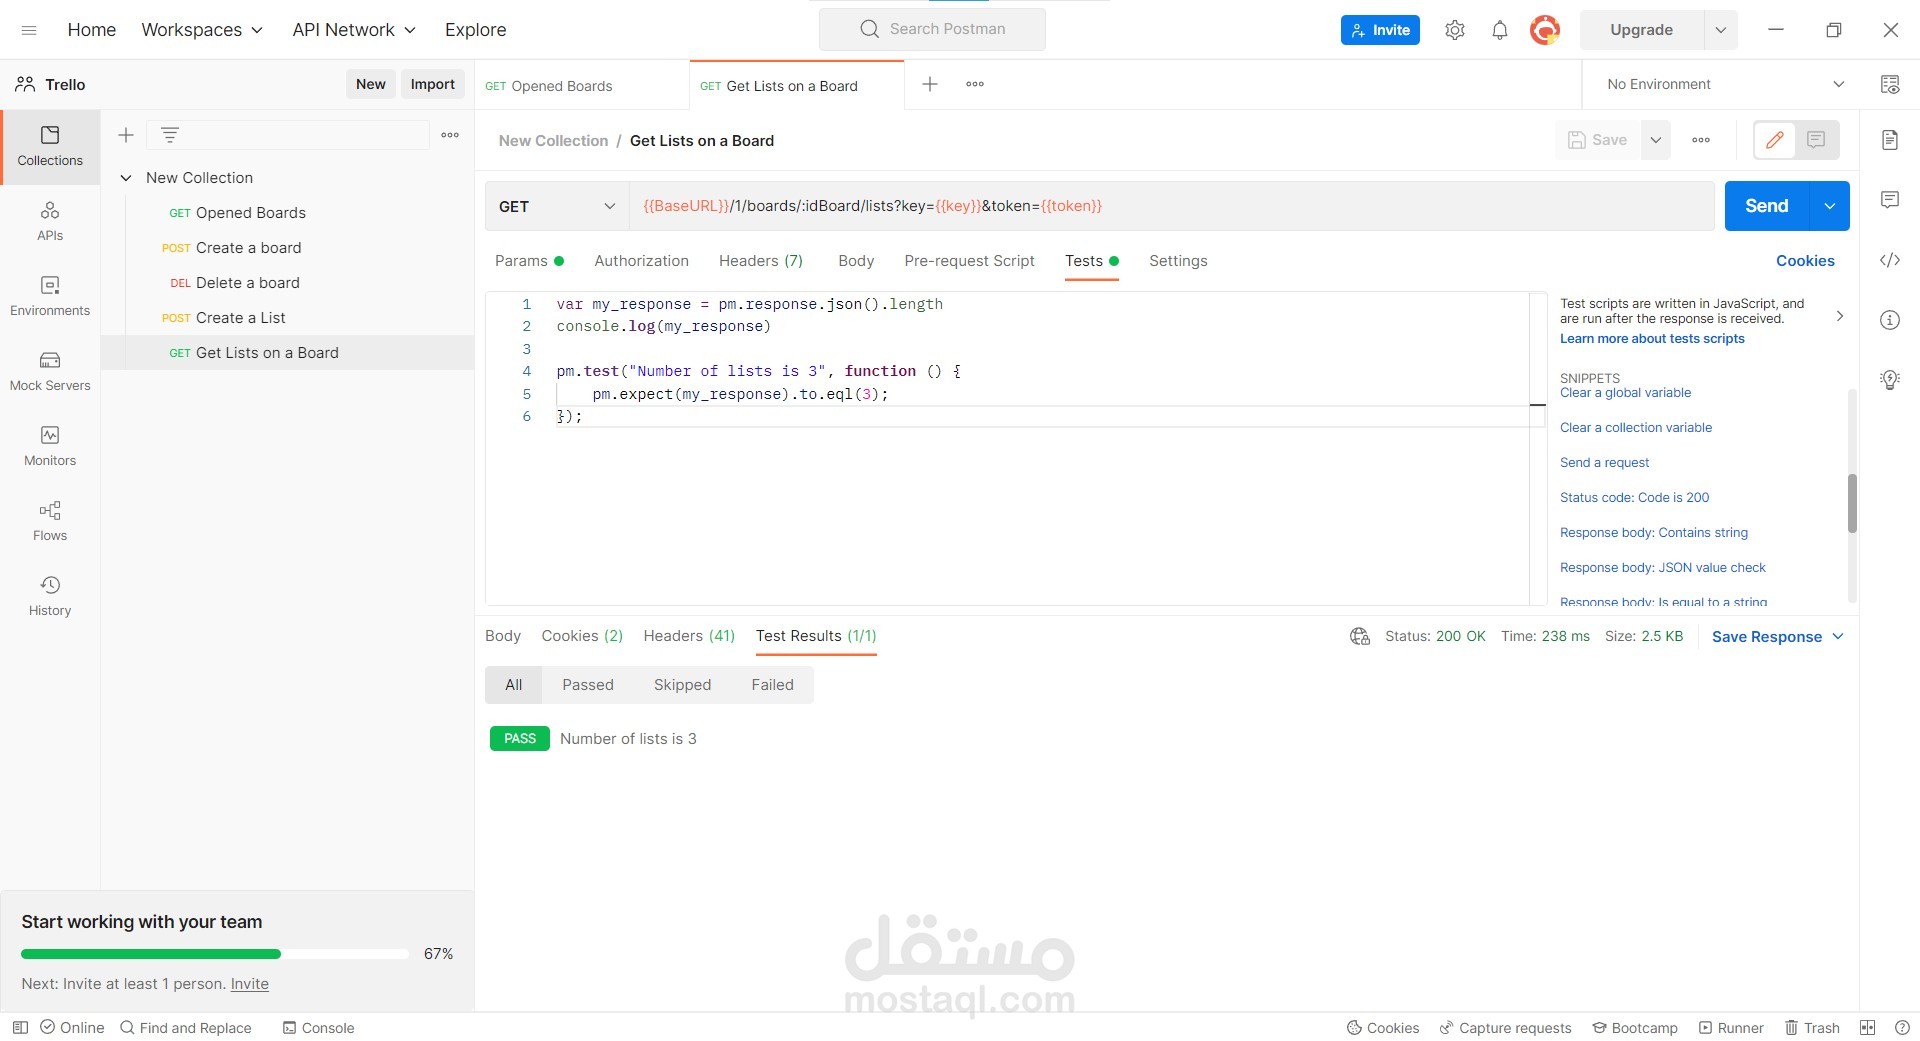Show only Passed test results
Screen dimensions: 1920x1041
[x=587, y=685]
